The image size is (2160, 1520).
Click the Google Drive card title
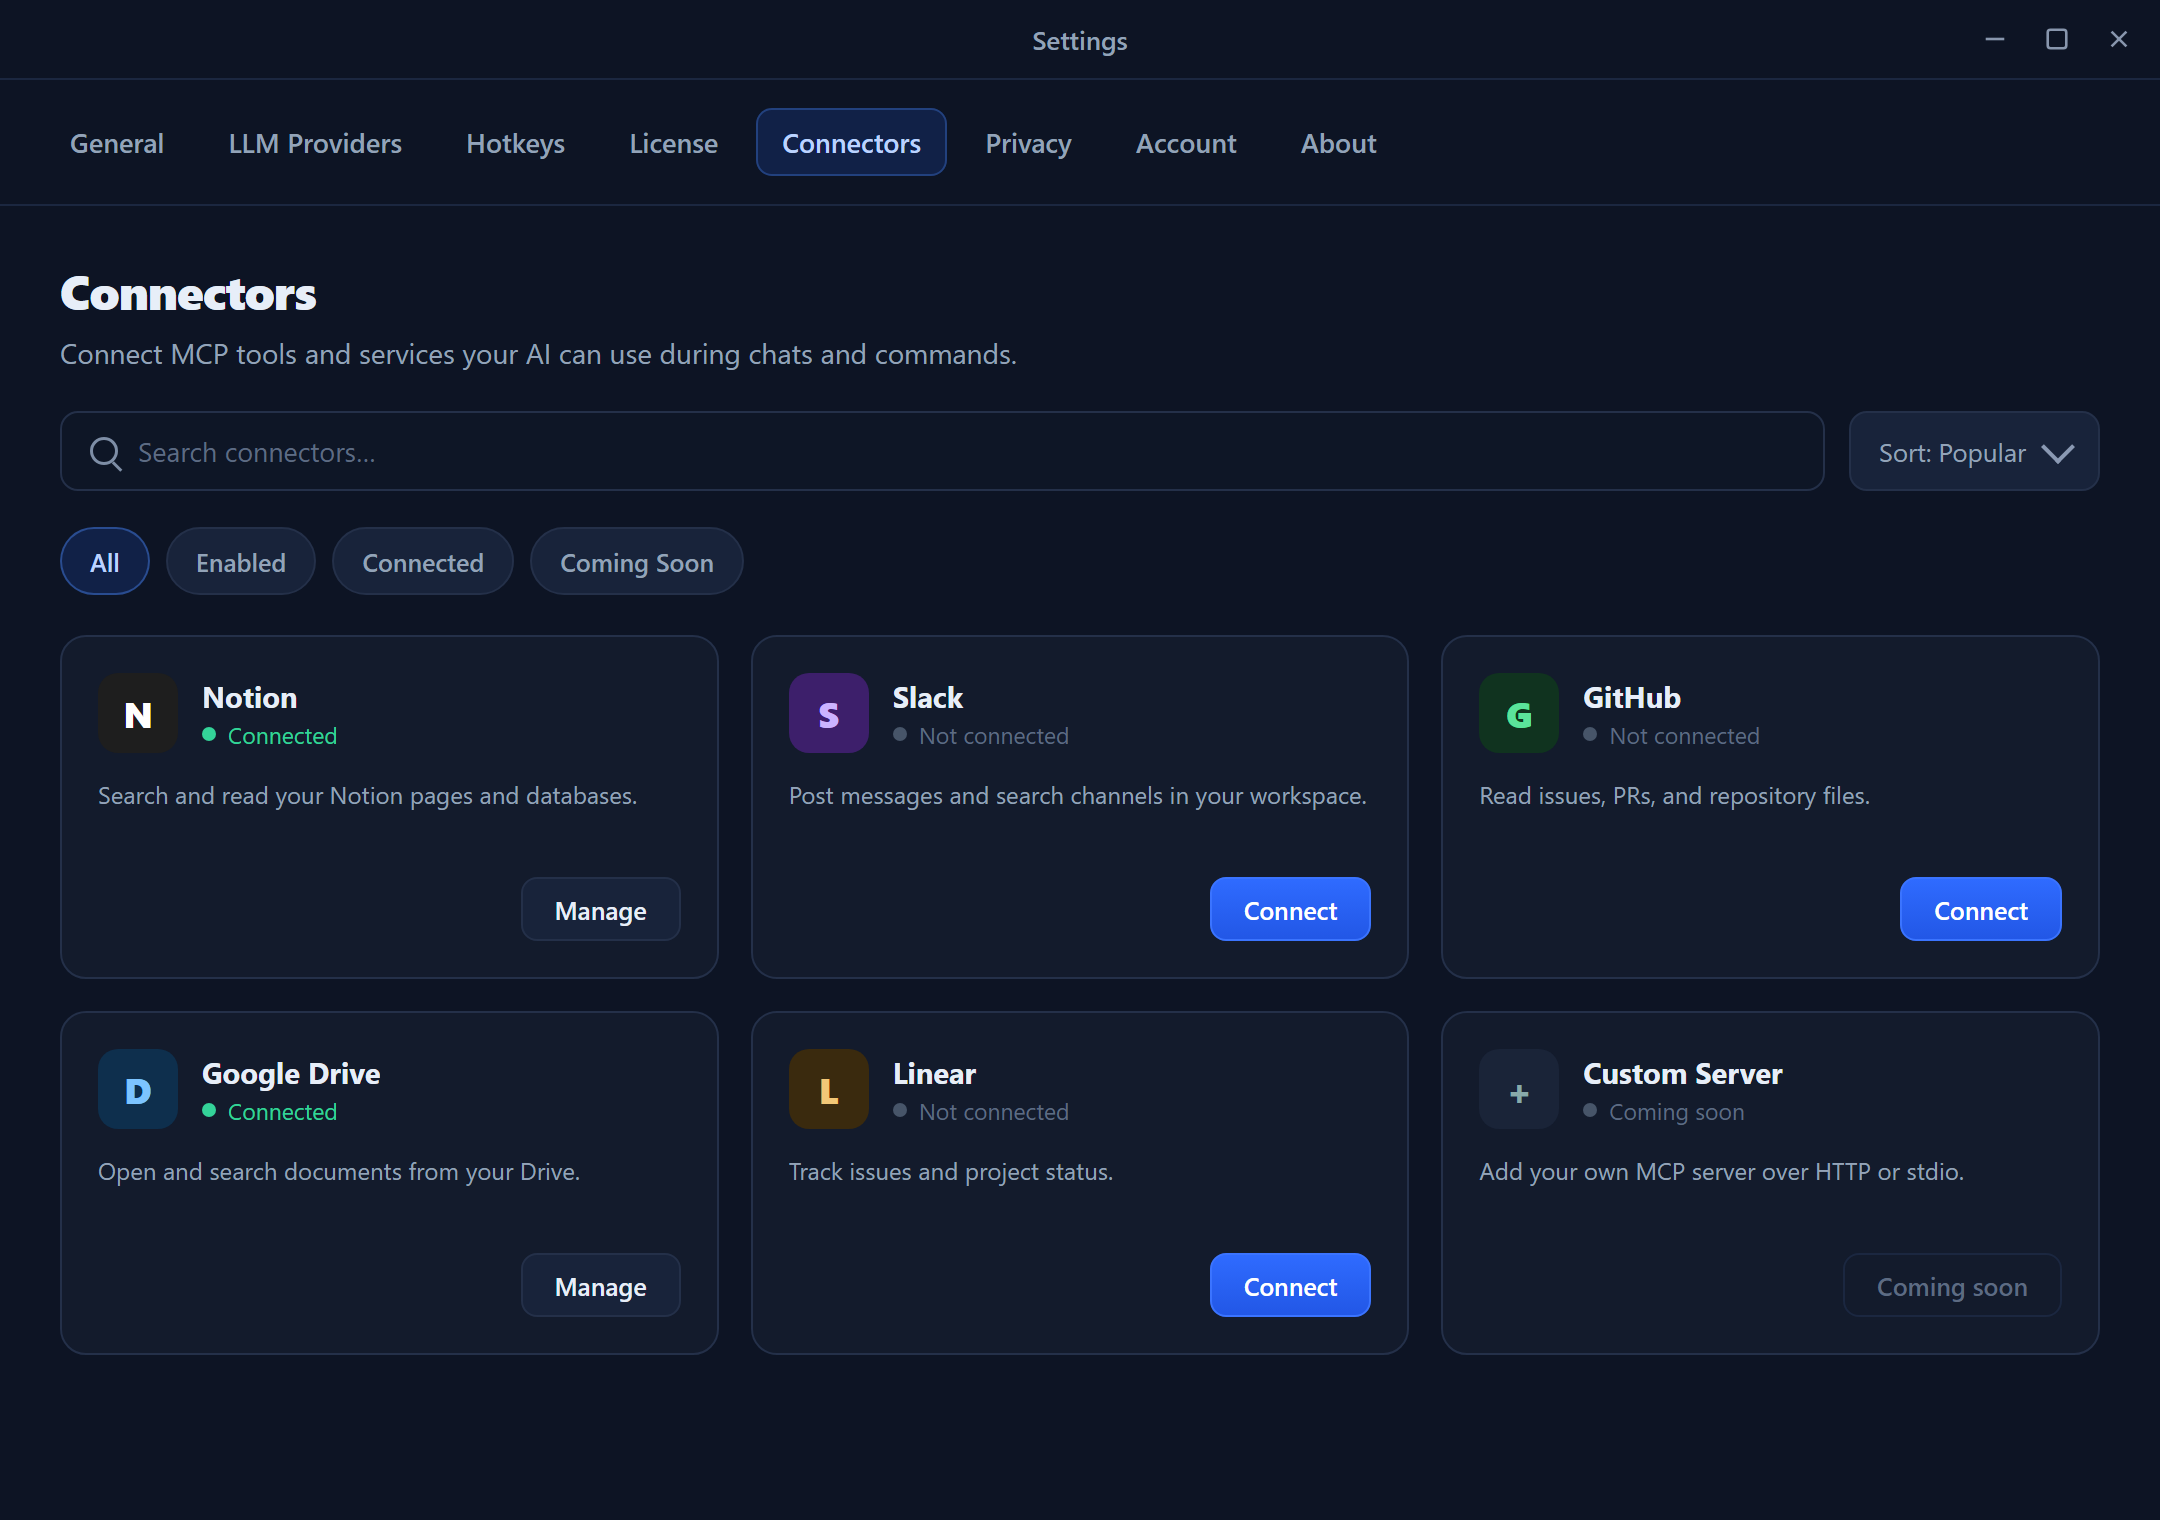click(291, 1074)
